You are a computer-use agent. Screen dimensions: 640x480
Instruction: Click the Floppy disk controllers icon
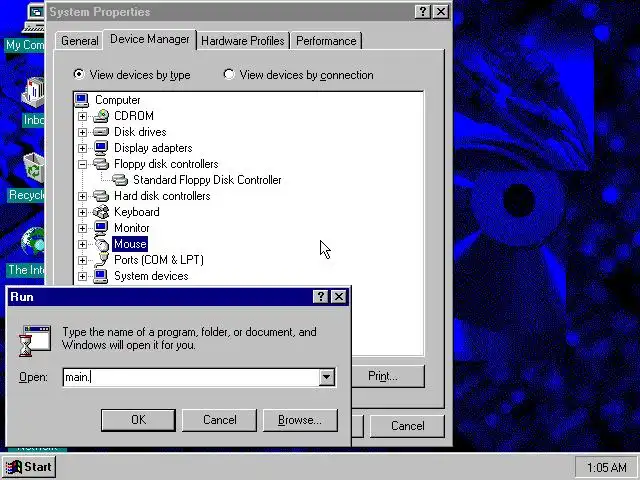click(x=101, y=164)
